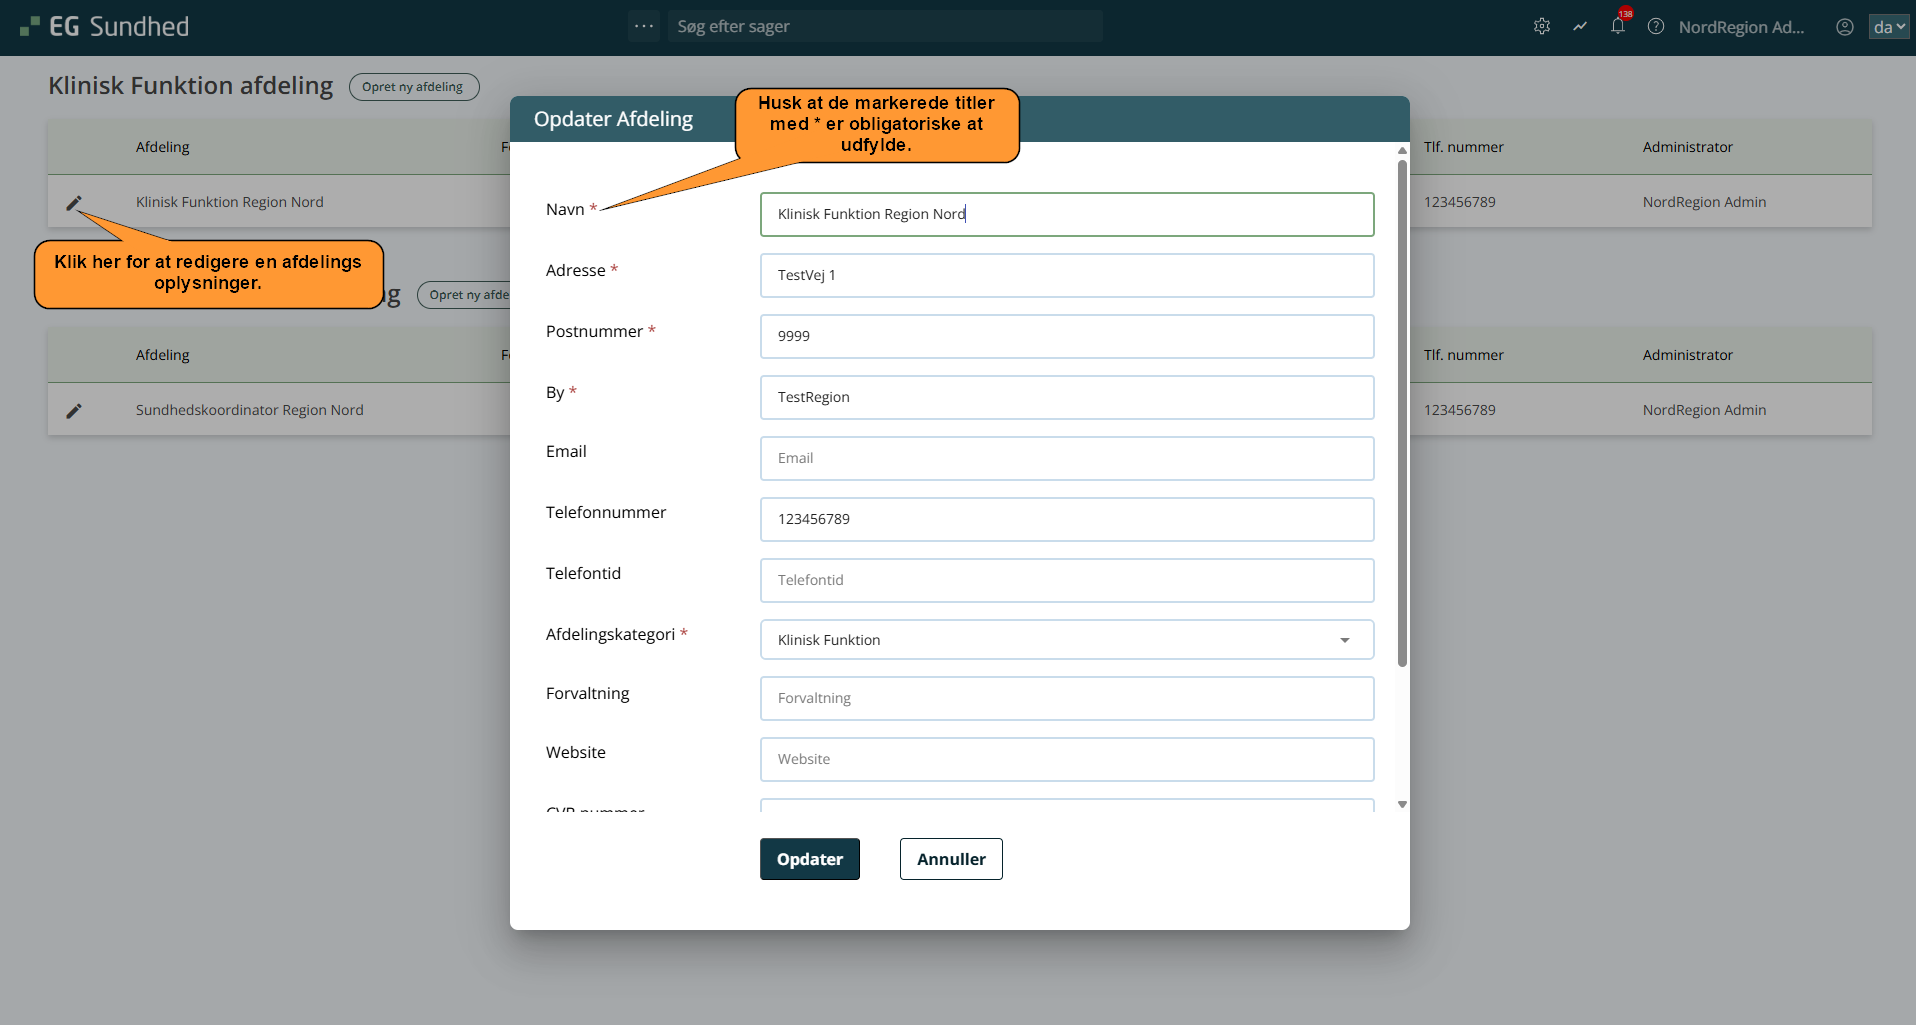This screenshot has width=1916, height=1025.
Task: Click into the Telefontid field
Action: click(x=1066, y=580)
